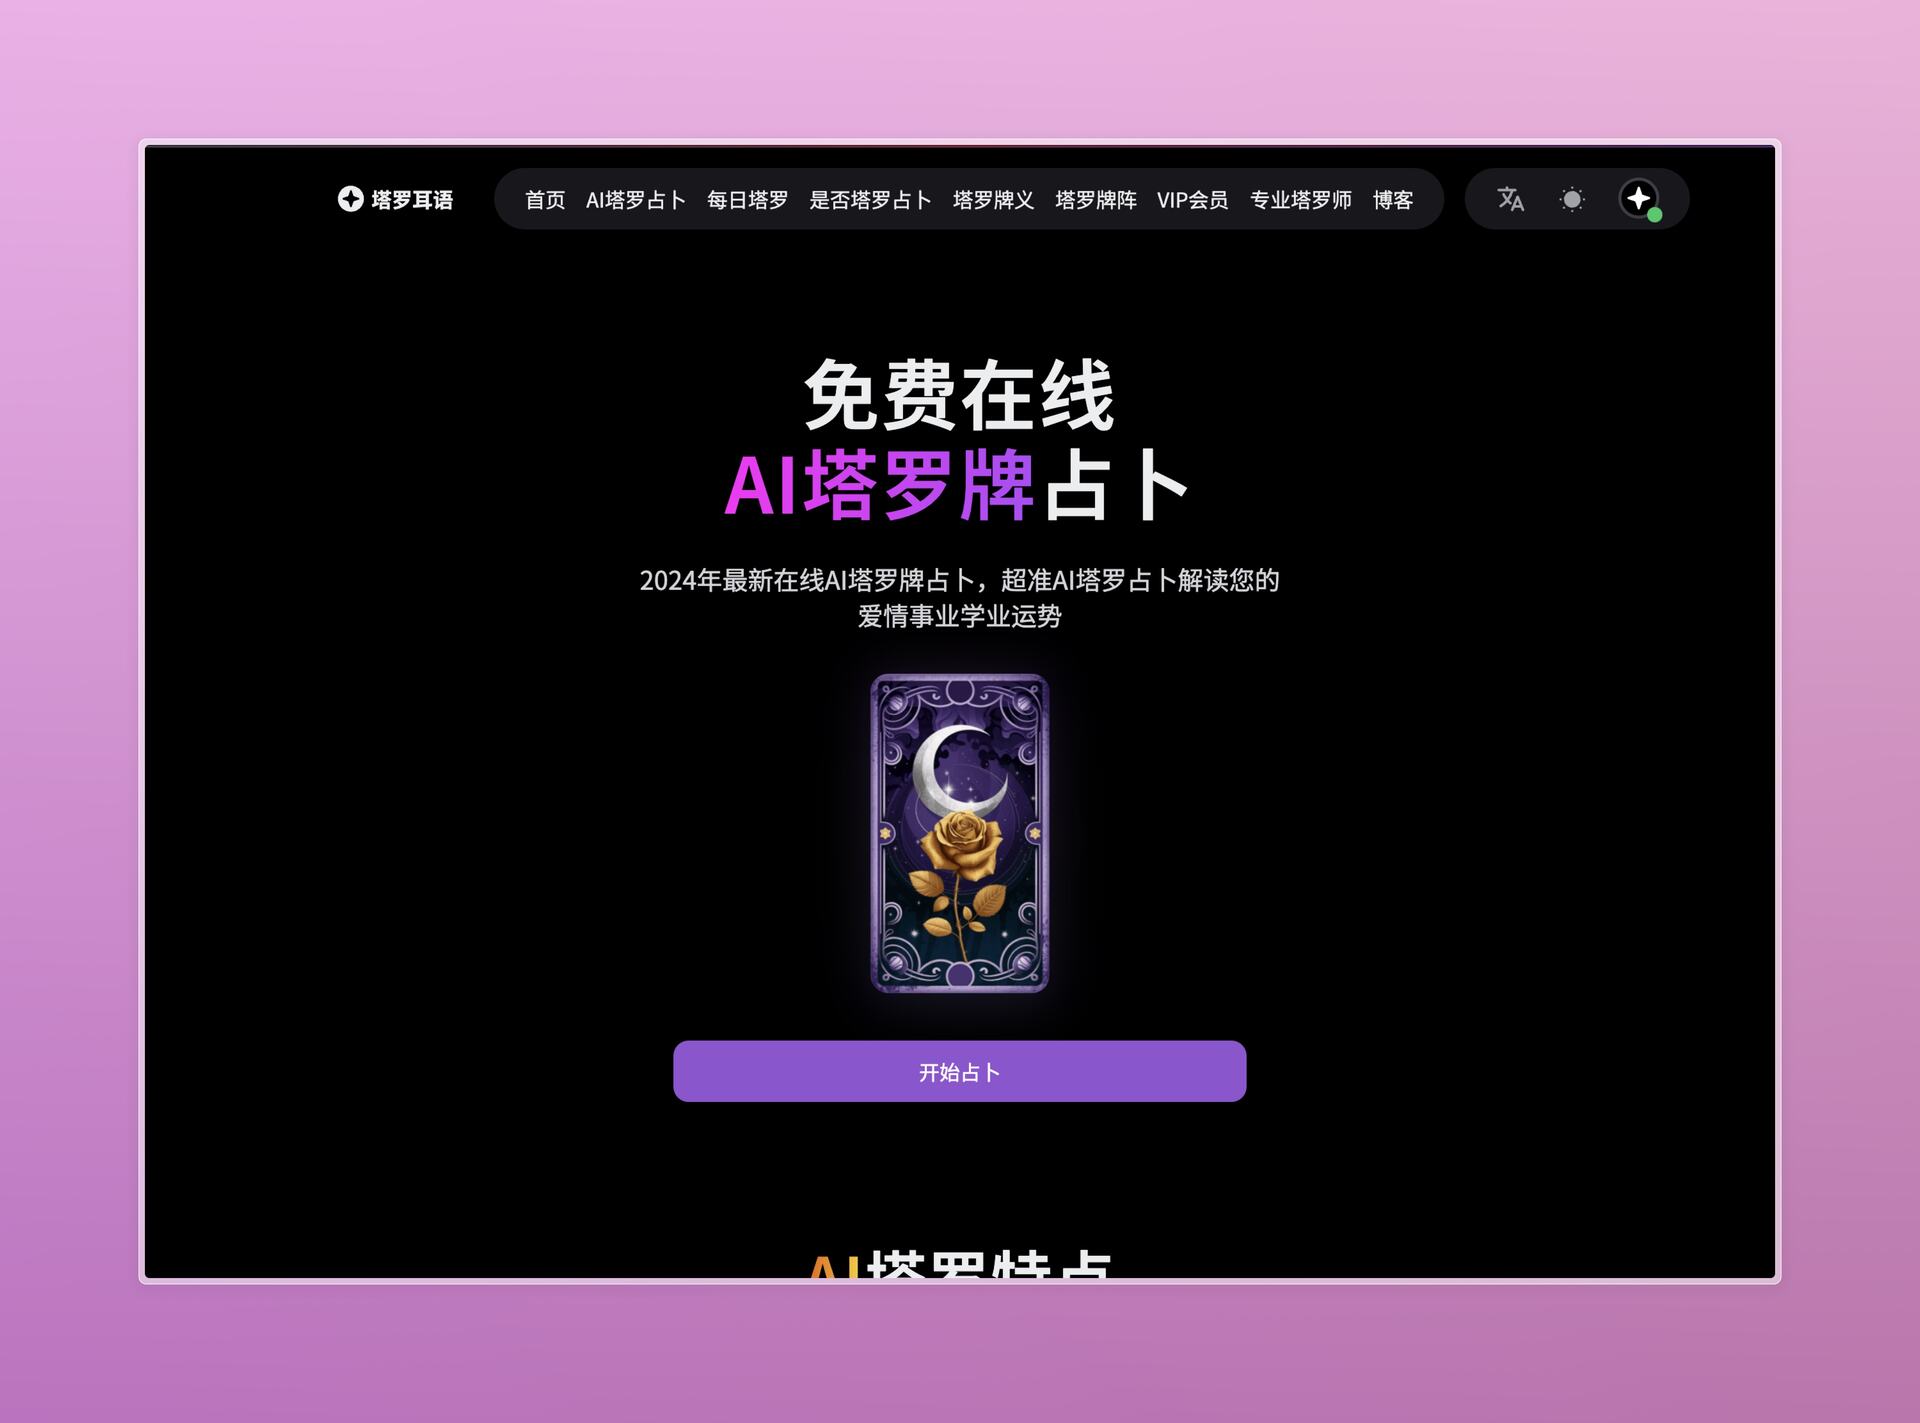Image resolution: width=1920 pixels, height=1423 pixels.
Task: Visit the 博客 link
Action: tap(1392, 200)
